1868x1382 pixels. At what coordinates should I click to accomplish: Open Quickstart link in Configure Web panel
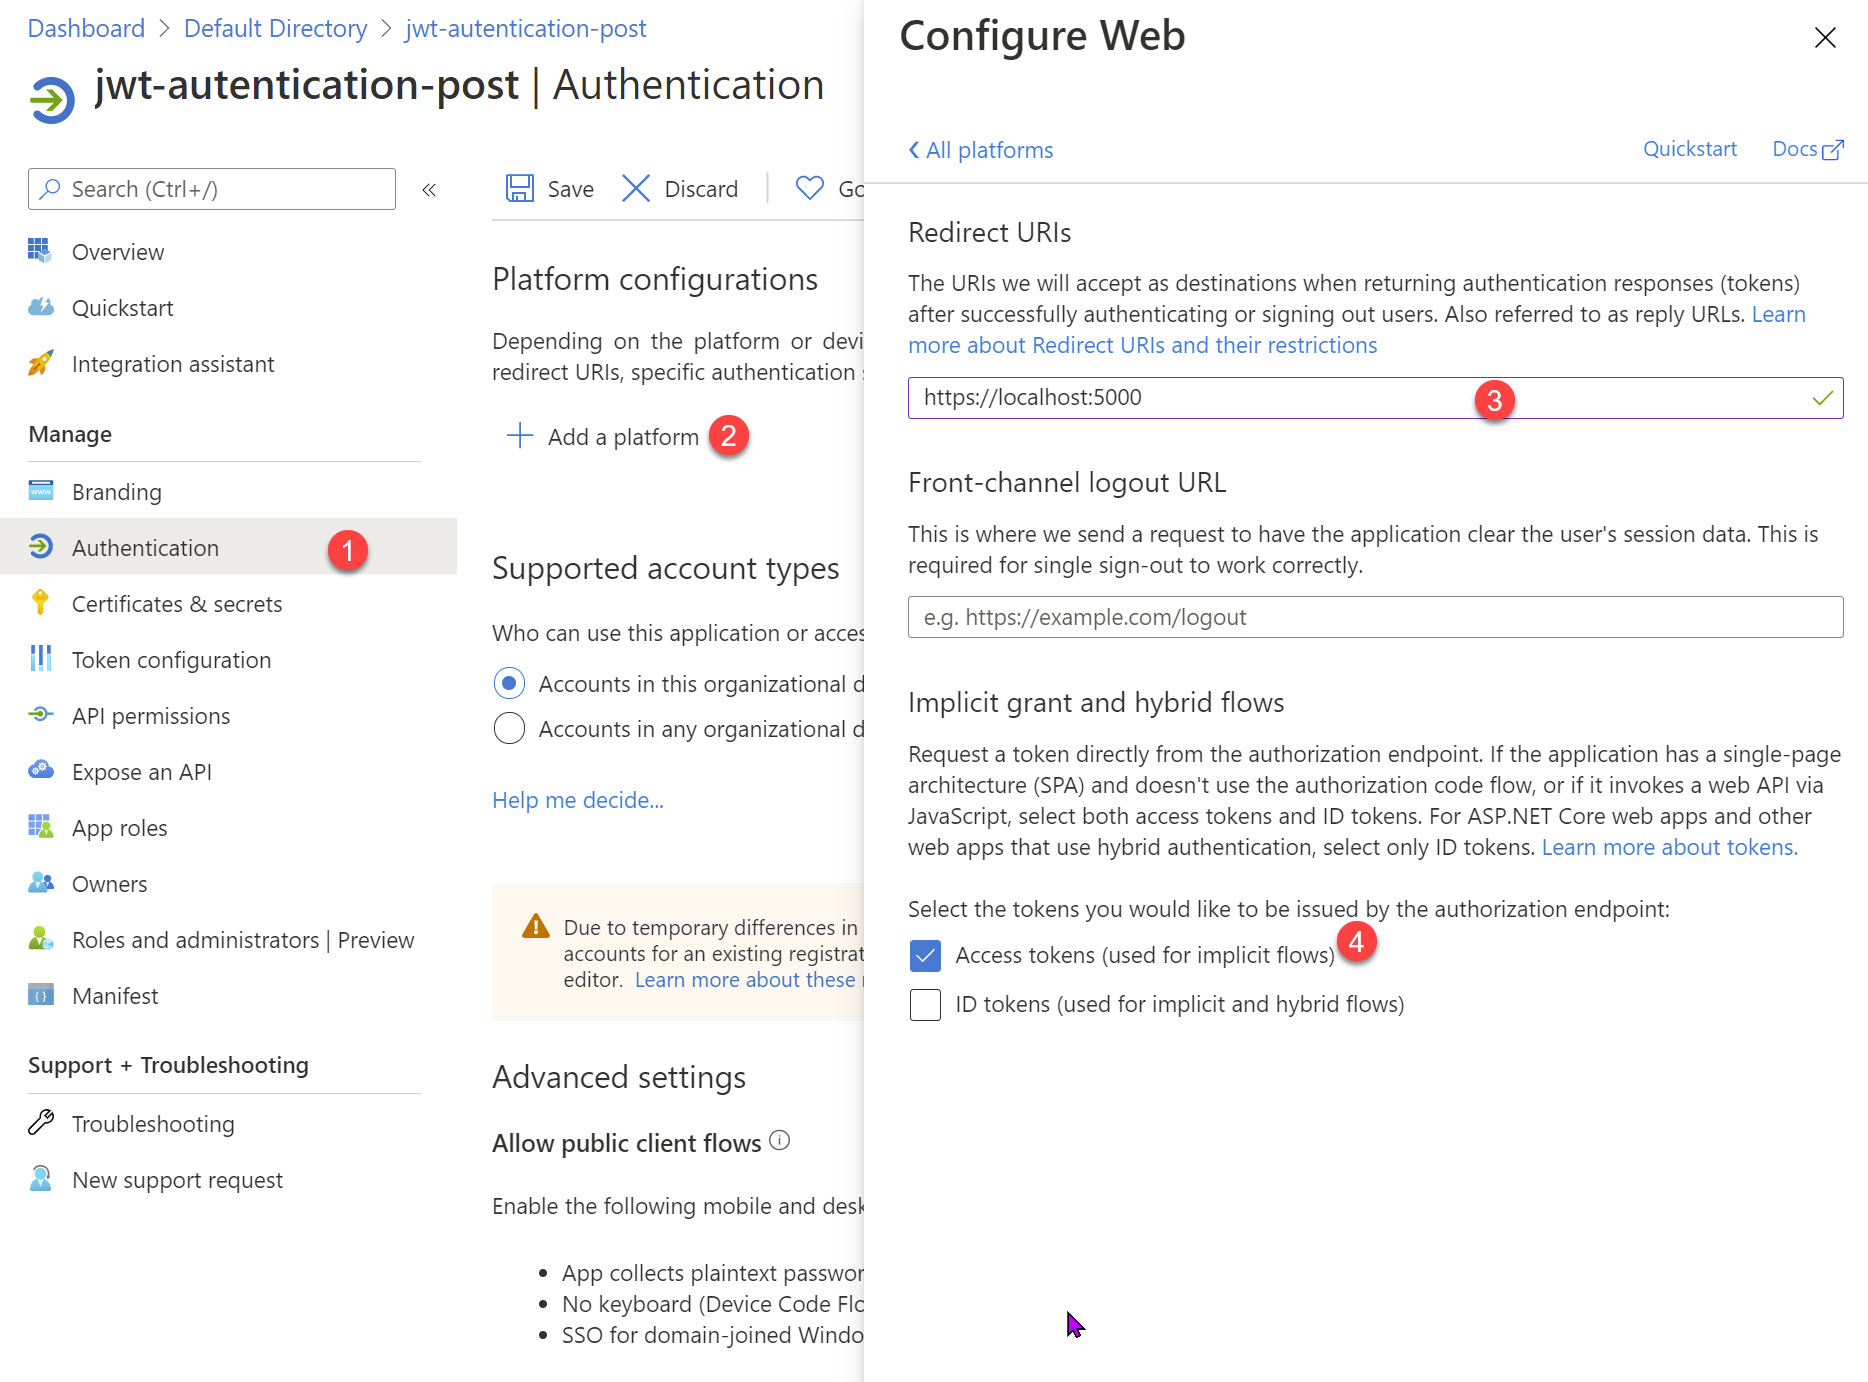click(x=1690, y=149)
